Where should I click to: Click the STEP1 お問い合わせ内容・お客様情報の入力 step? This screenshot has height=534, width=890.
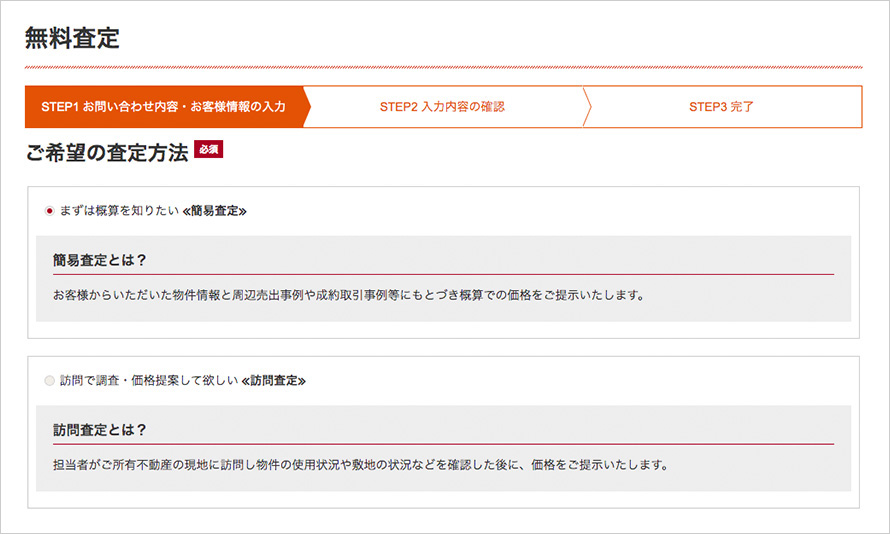pos(163,107)
